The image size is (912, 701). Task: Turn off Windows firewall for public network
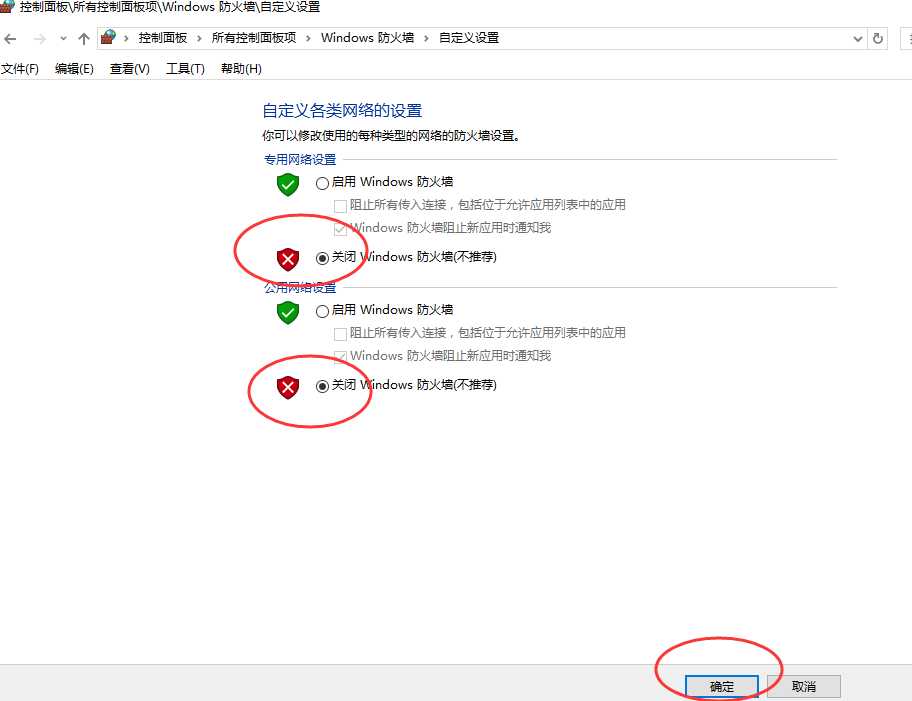click(x=322, y=386)
